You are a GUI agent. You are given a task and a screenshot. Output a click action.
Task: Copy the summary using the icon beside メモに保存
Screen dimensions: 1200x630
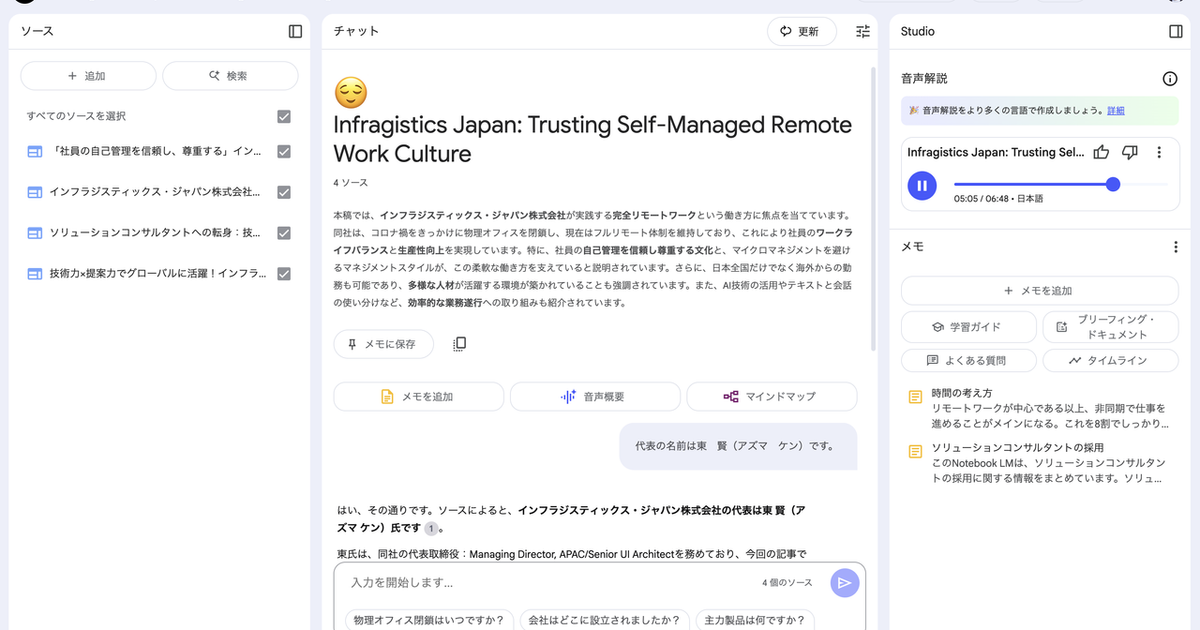coord(460,344)
